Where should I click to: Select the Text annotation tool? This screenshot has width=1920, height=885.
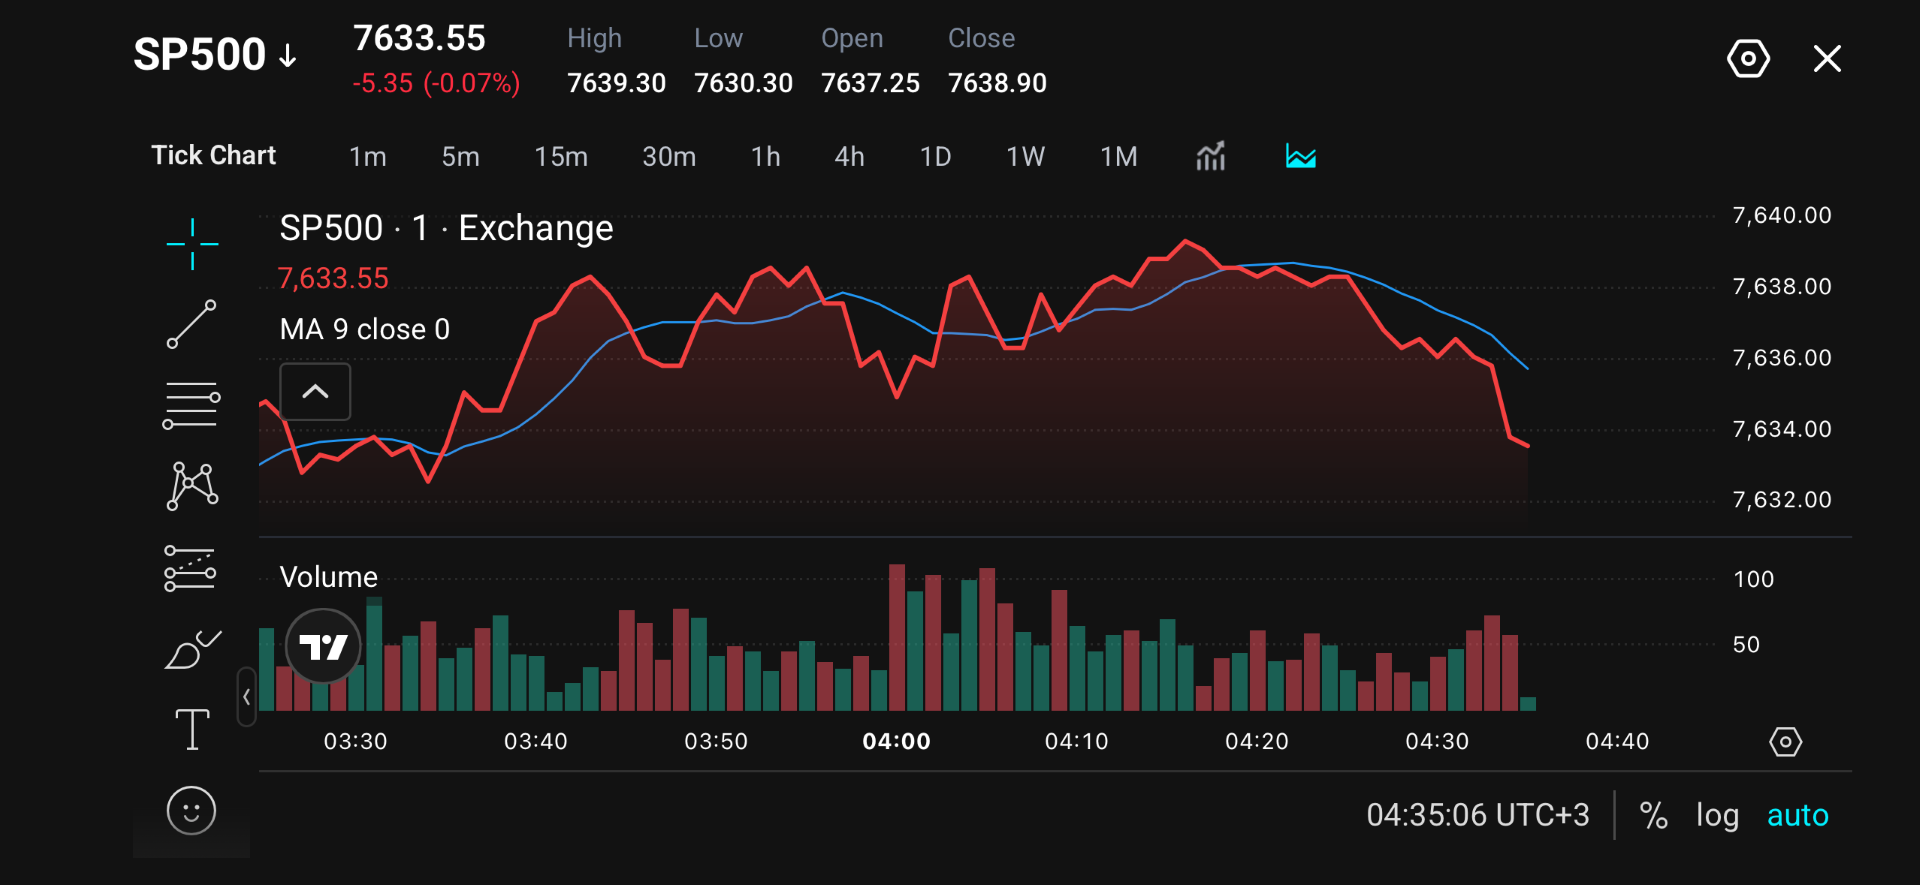(192, 729)
